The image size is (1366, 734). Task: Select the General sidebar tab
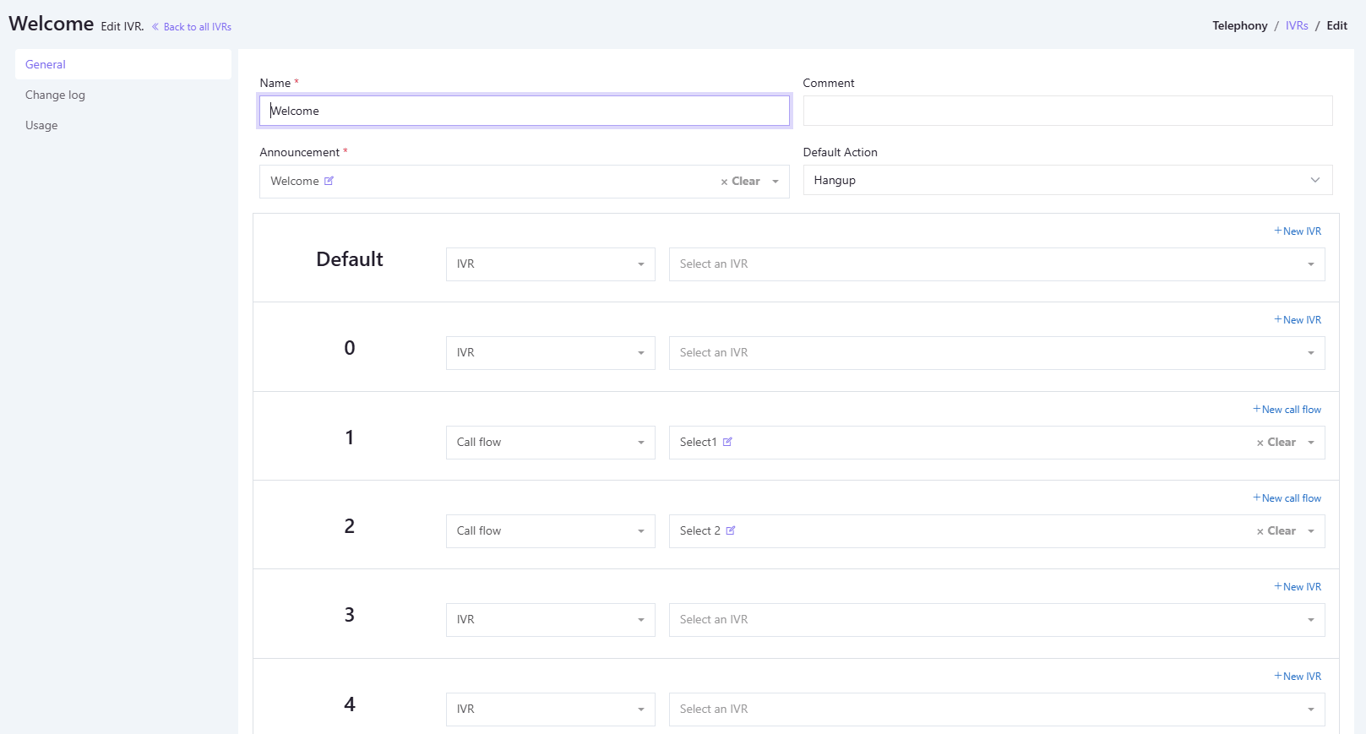(x=46, y=64)
